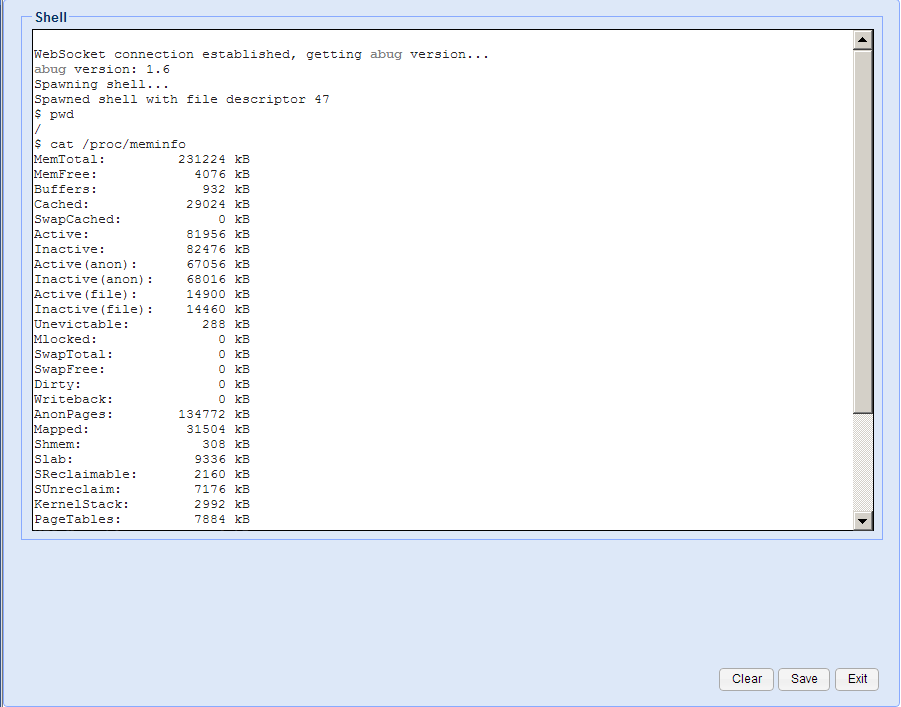Click the 'Mapped:' line
Screen dimensions: 901x707
click(142, 429)
